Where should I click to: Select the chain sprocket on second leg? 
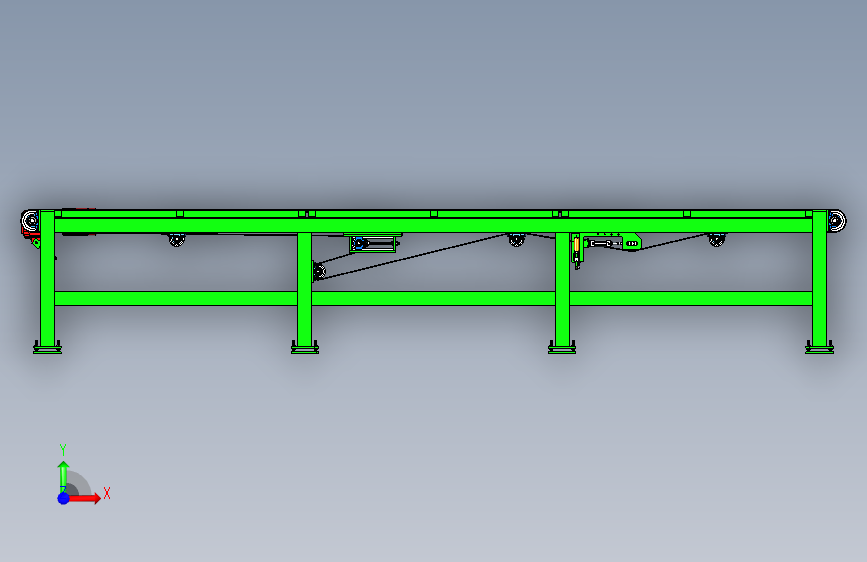coord(319,272)
